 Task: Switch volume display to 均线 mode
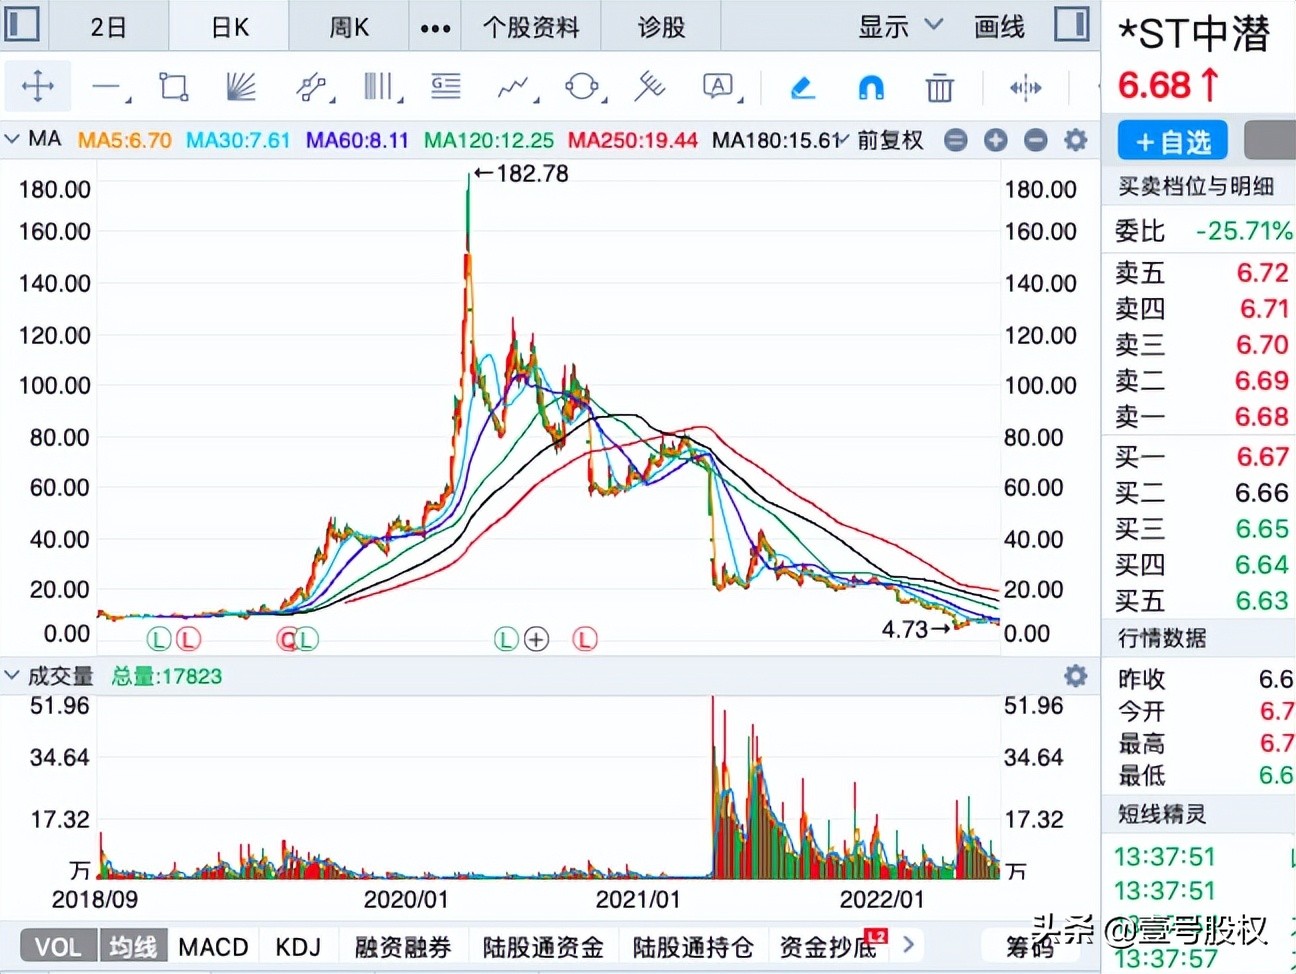coord(133,945)
